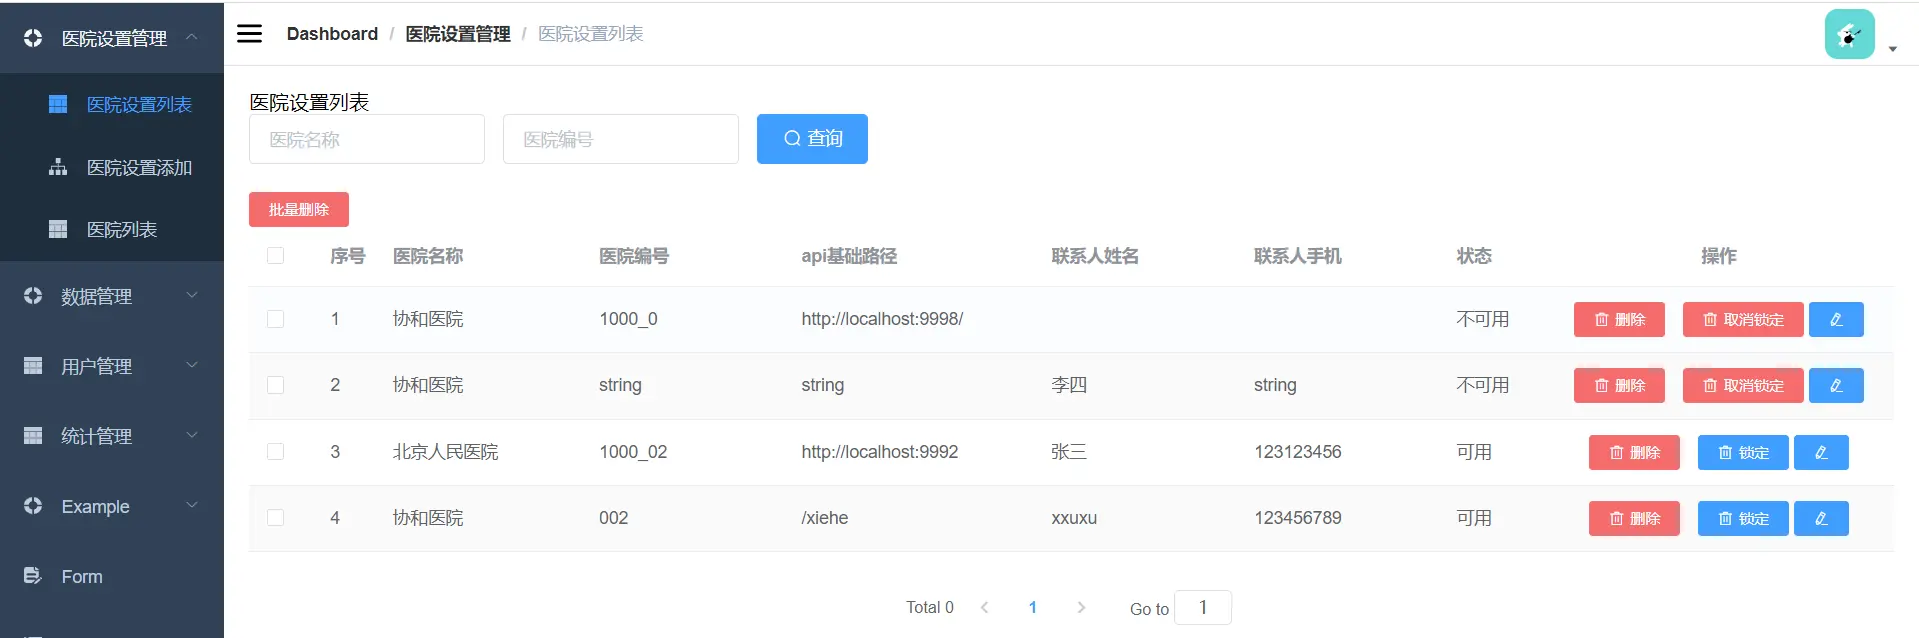Image resolution: width=1919 pixels, height=638 pixels.
Task: Click the 用户管理 sidebar icon
Action: coord(33,366)
